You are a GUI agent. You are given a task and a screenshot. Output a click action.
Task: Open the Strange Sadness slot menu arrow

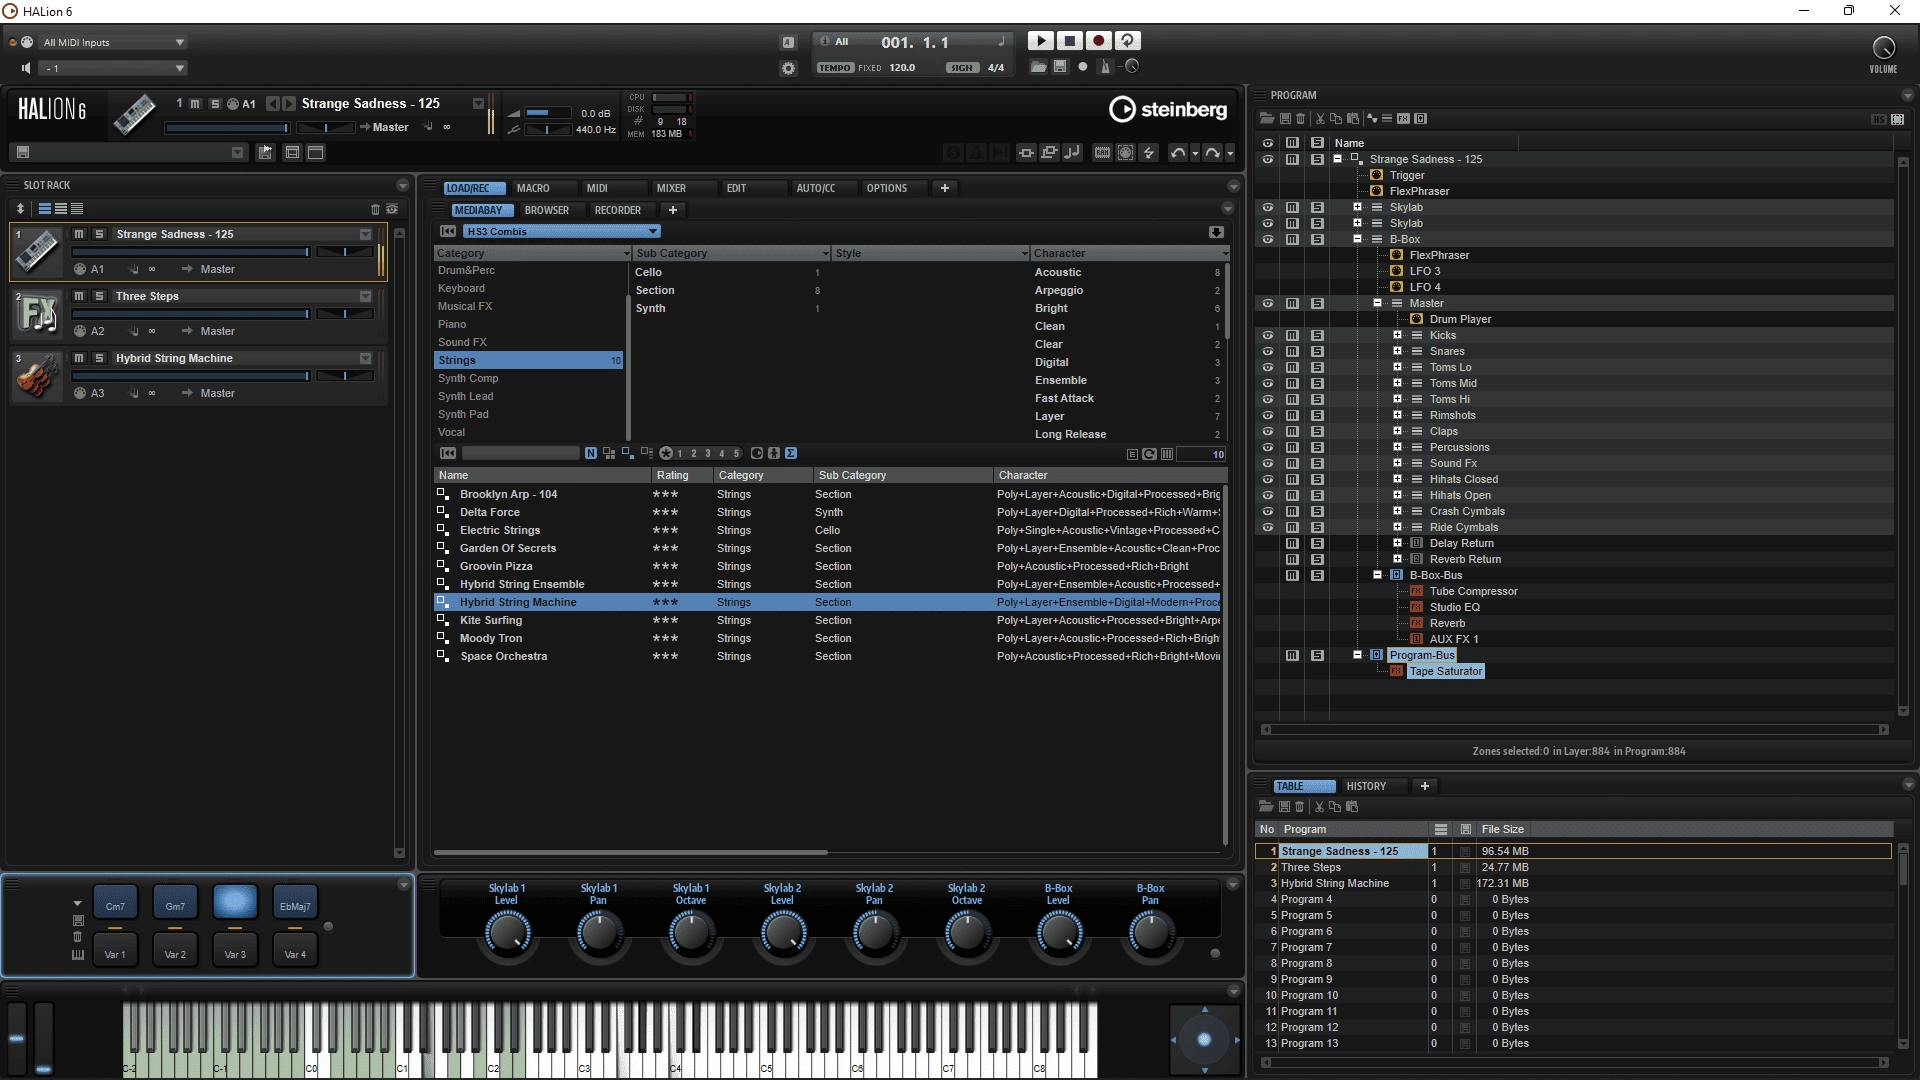point(365,234)
